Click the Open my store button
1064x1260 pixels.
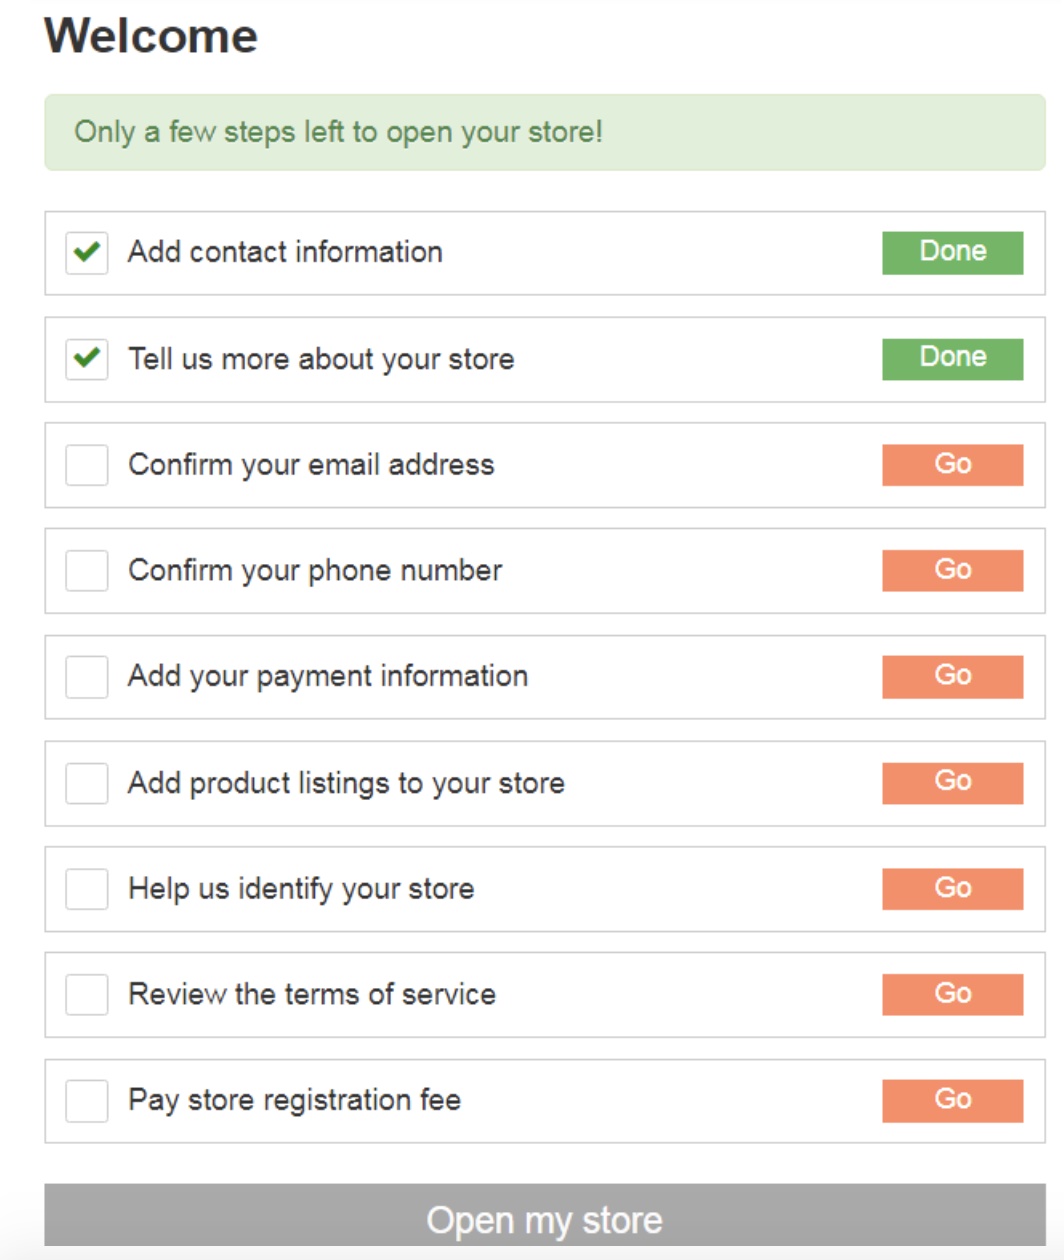544,1218
